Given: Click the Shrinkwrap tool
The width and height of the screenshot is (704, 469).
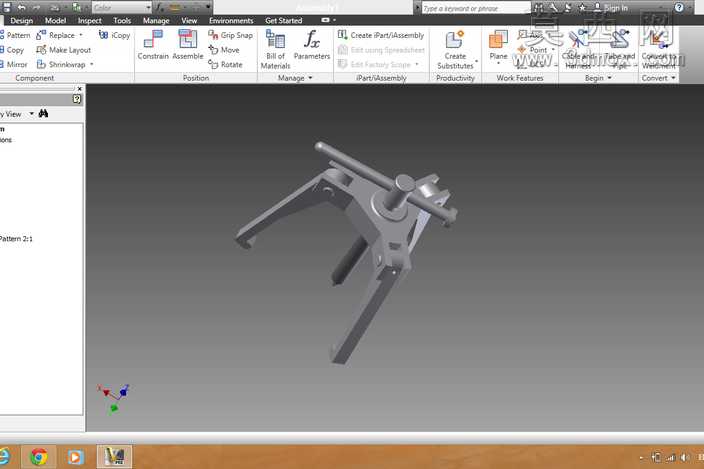Looking at the screenshot, I should pyautogui.click(x=61, y=65).
